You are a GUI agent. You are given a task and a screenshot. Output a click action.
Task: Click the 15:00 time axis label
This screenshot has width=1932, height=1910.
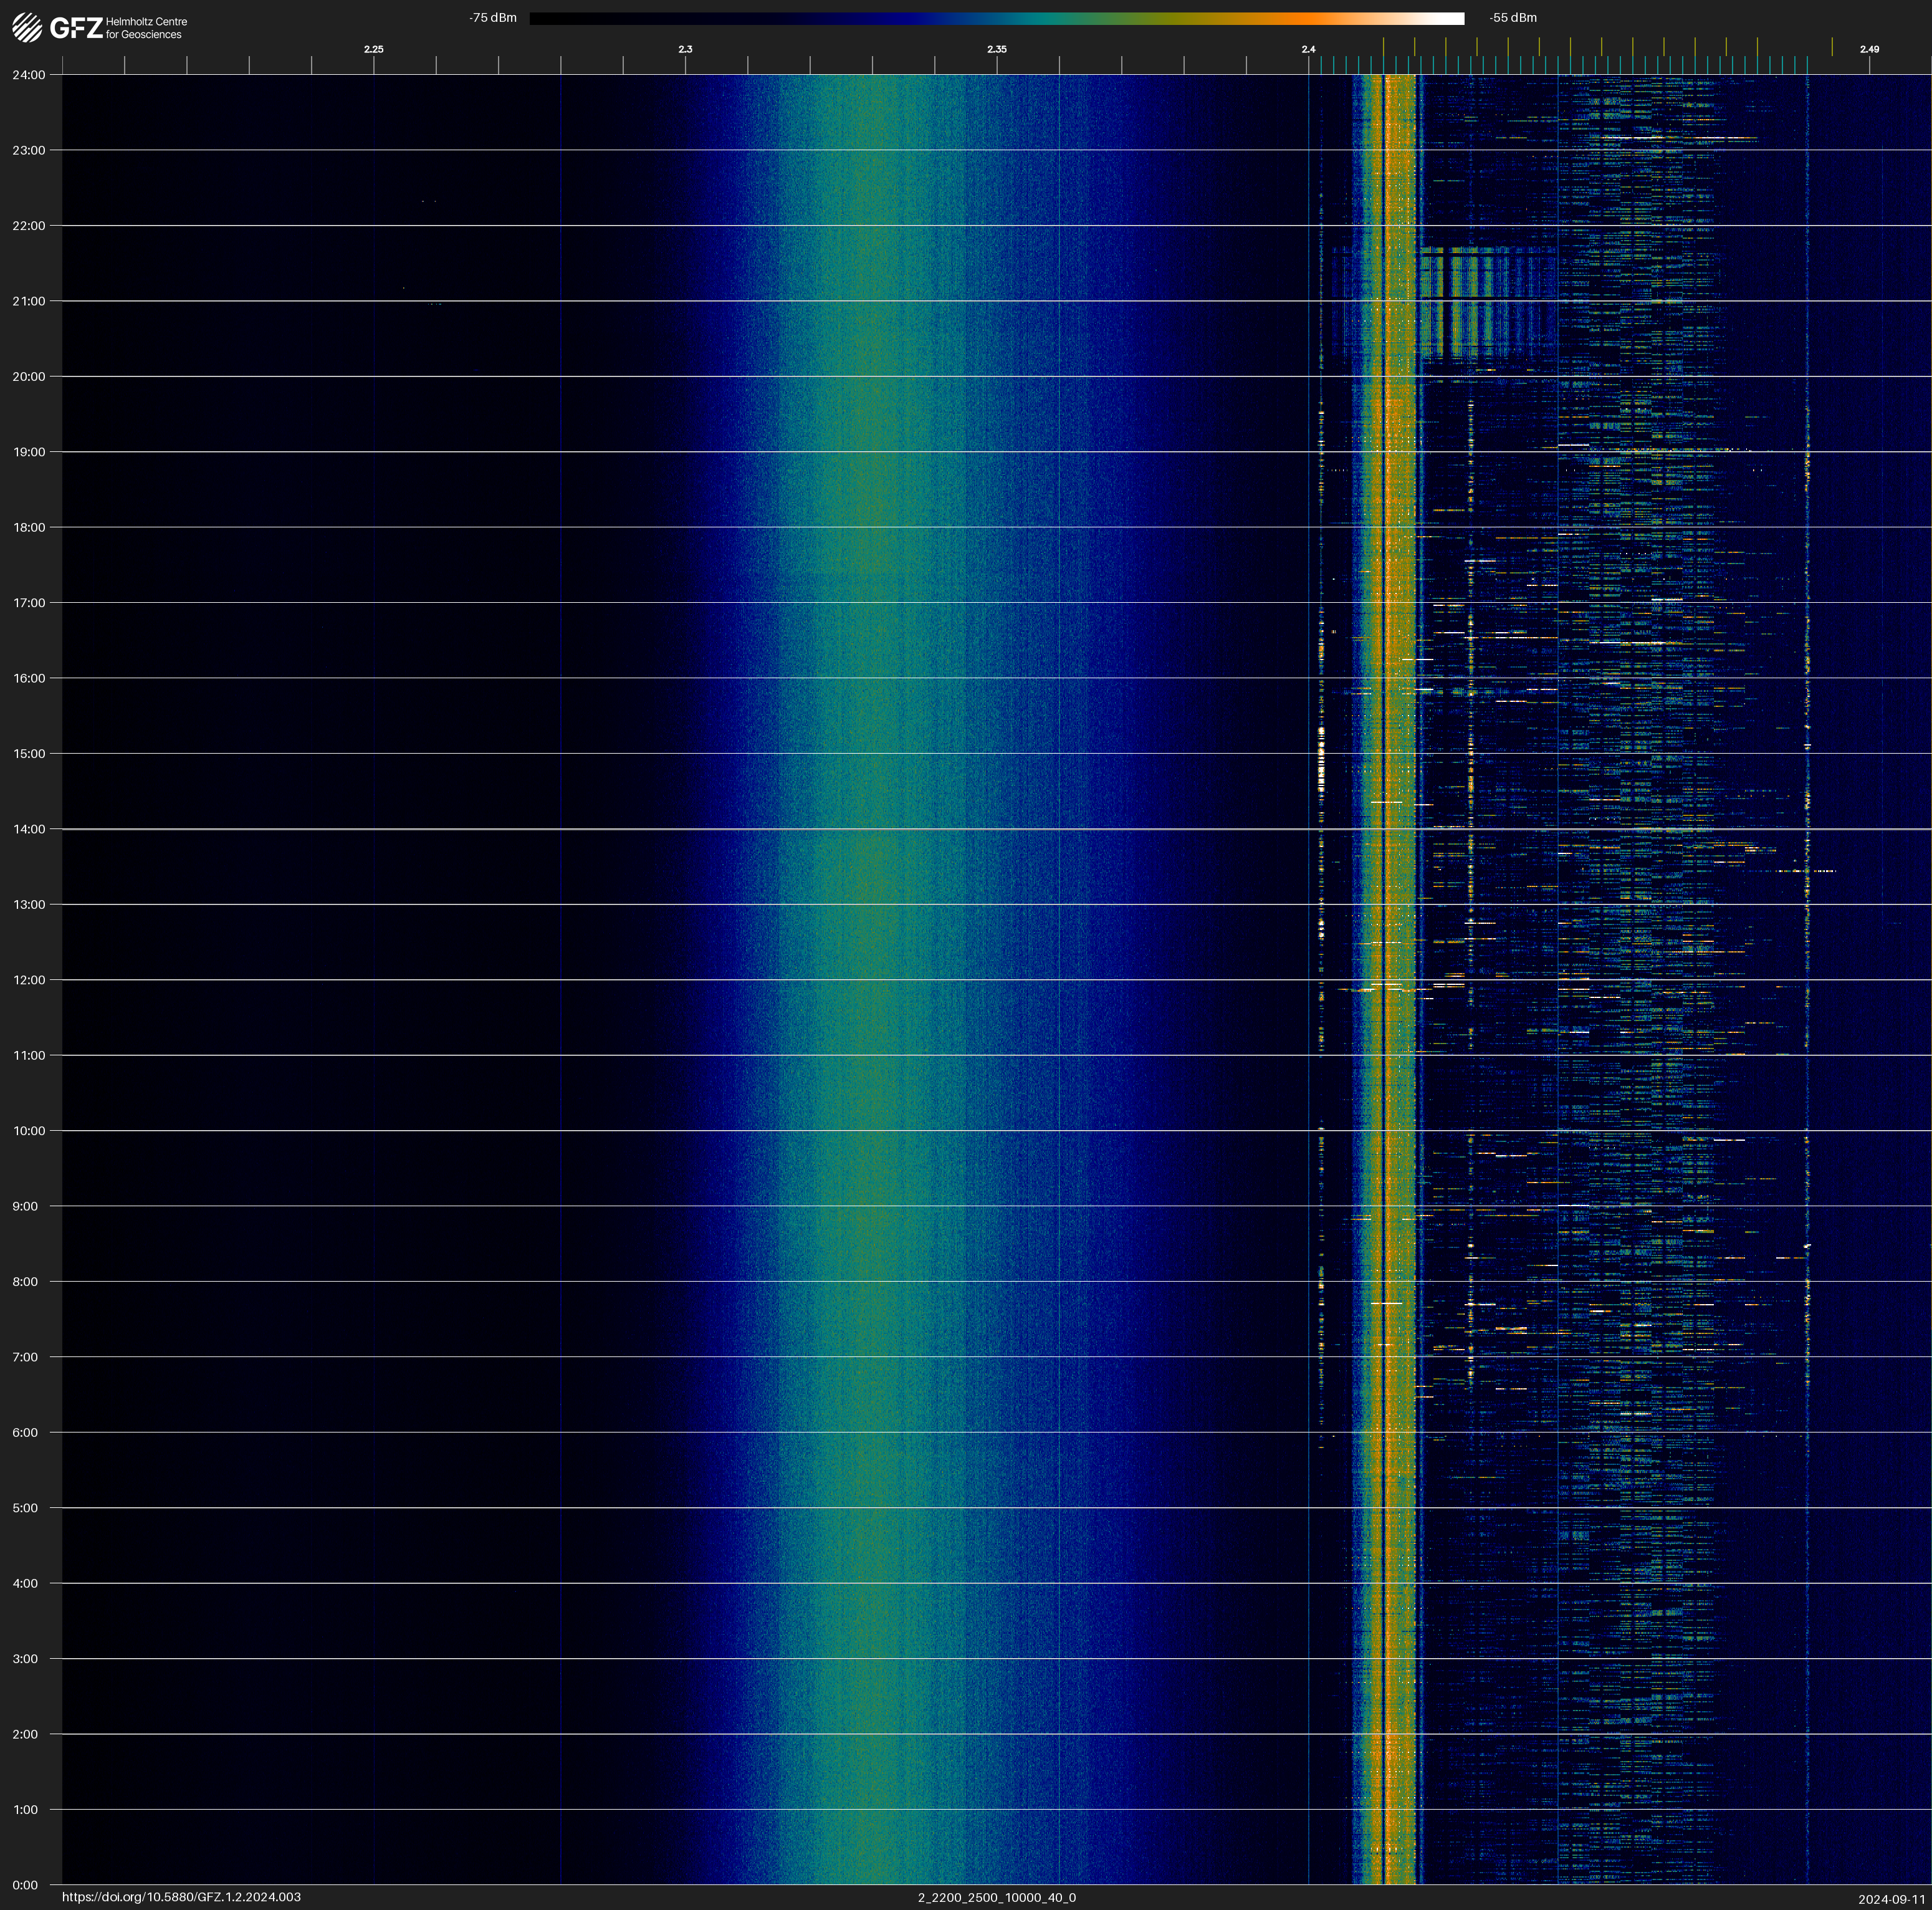[29, 754]
